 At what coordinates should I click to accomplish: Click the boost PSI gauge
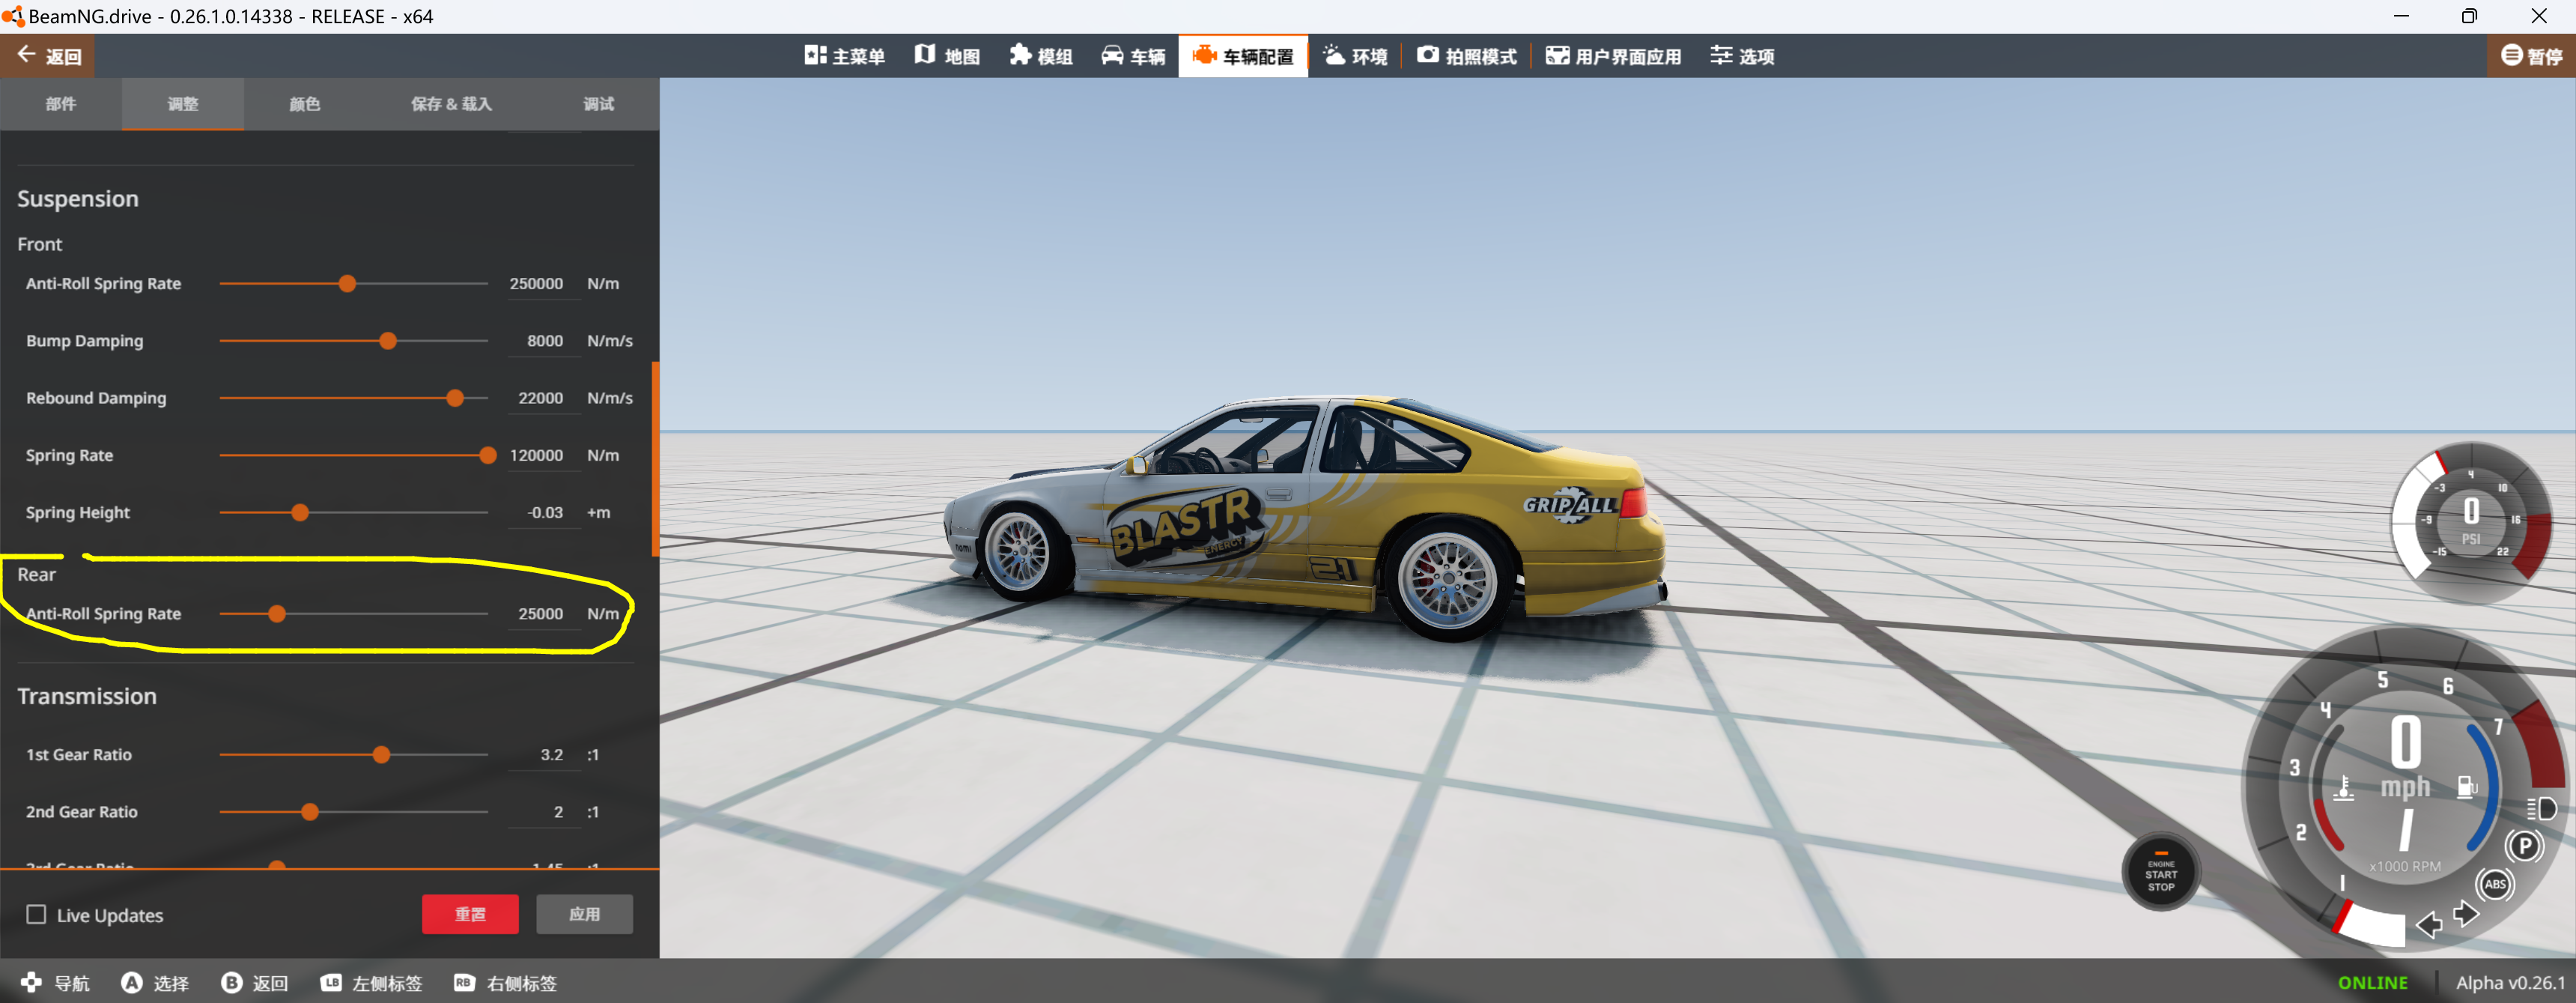click(x=2471, y=521)
